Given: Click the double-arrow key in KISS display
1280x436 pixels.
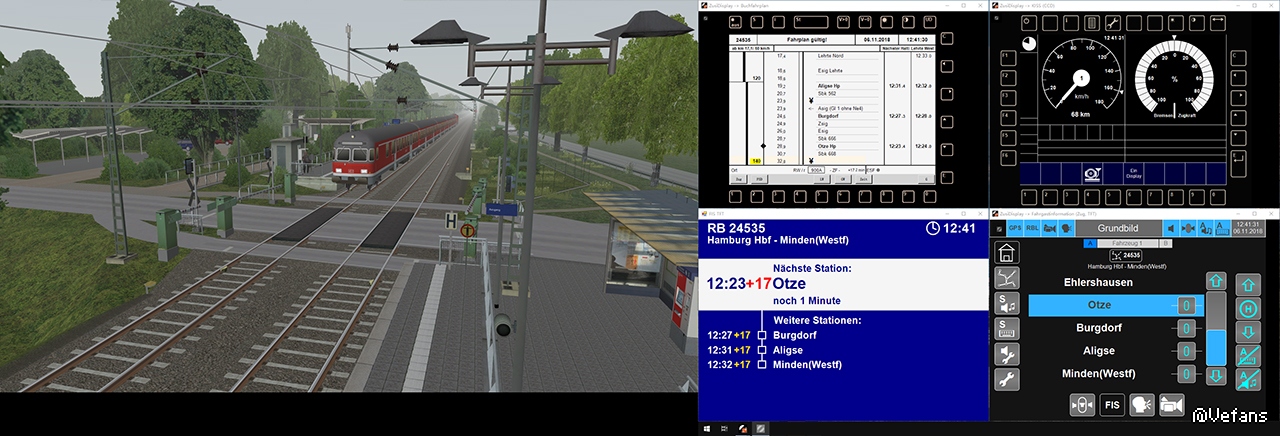Looking at the screenshot, I should (x=1218, y=23).
